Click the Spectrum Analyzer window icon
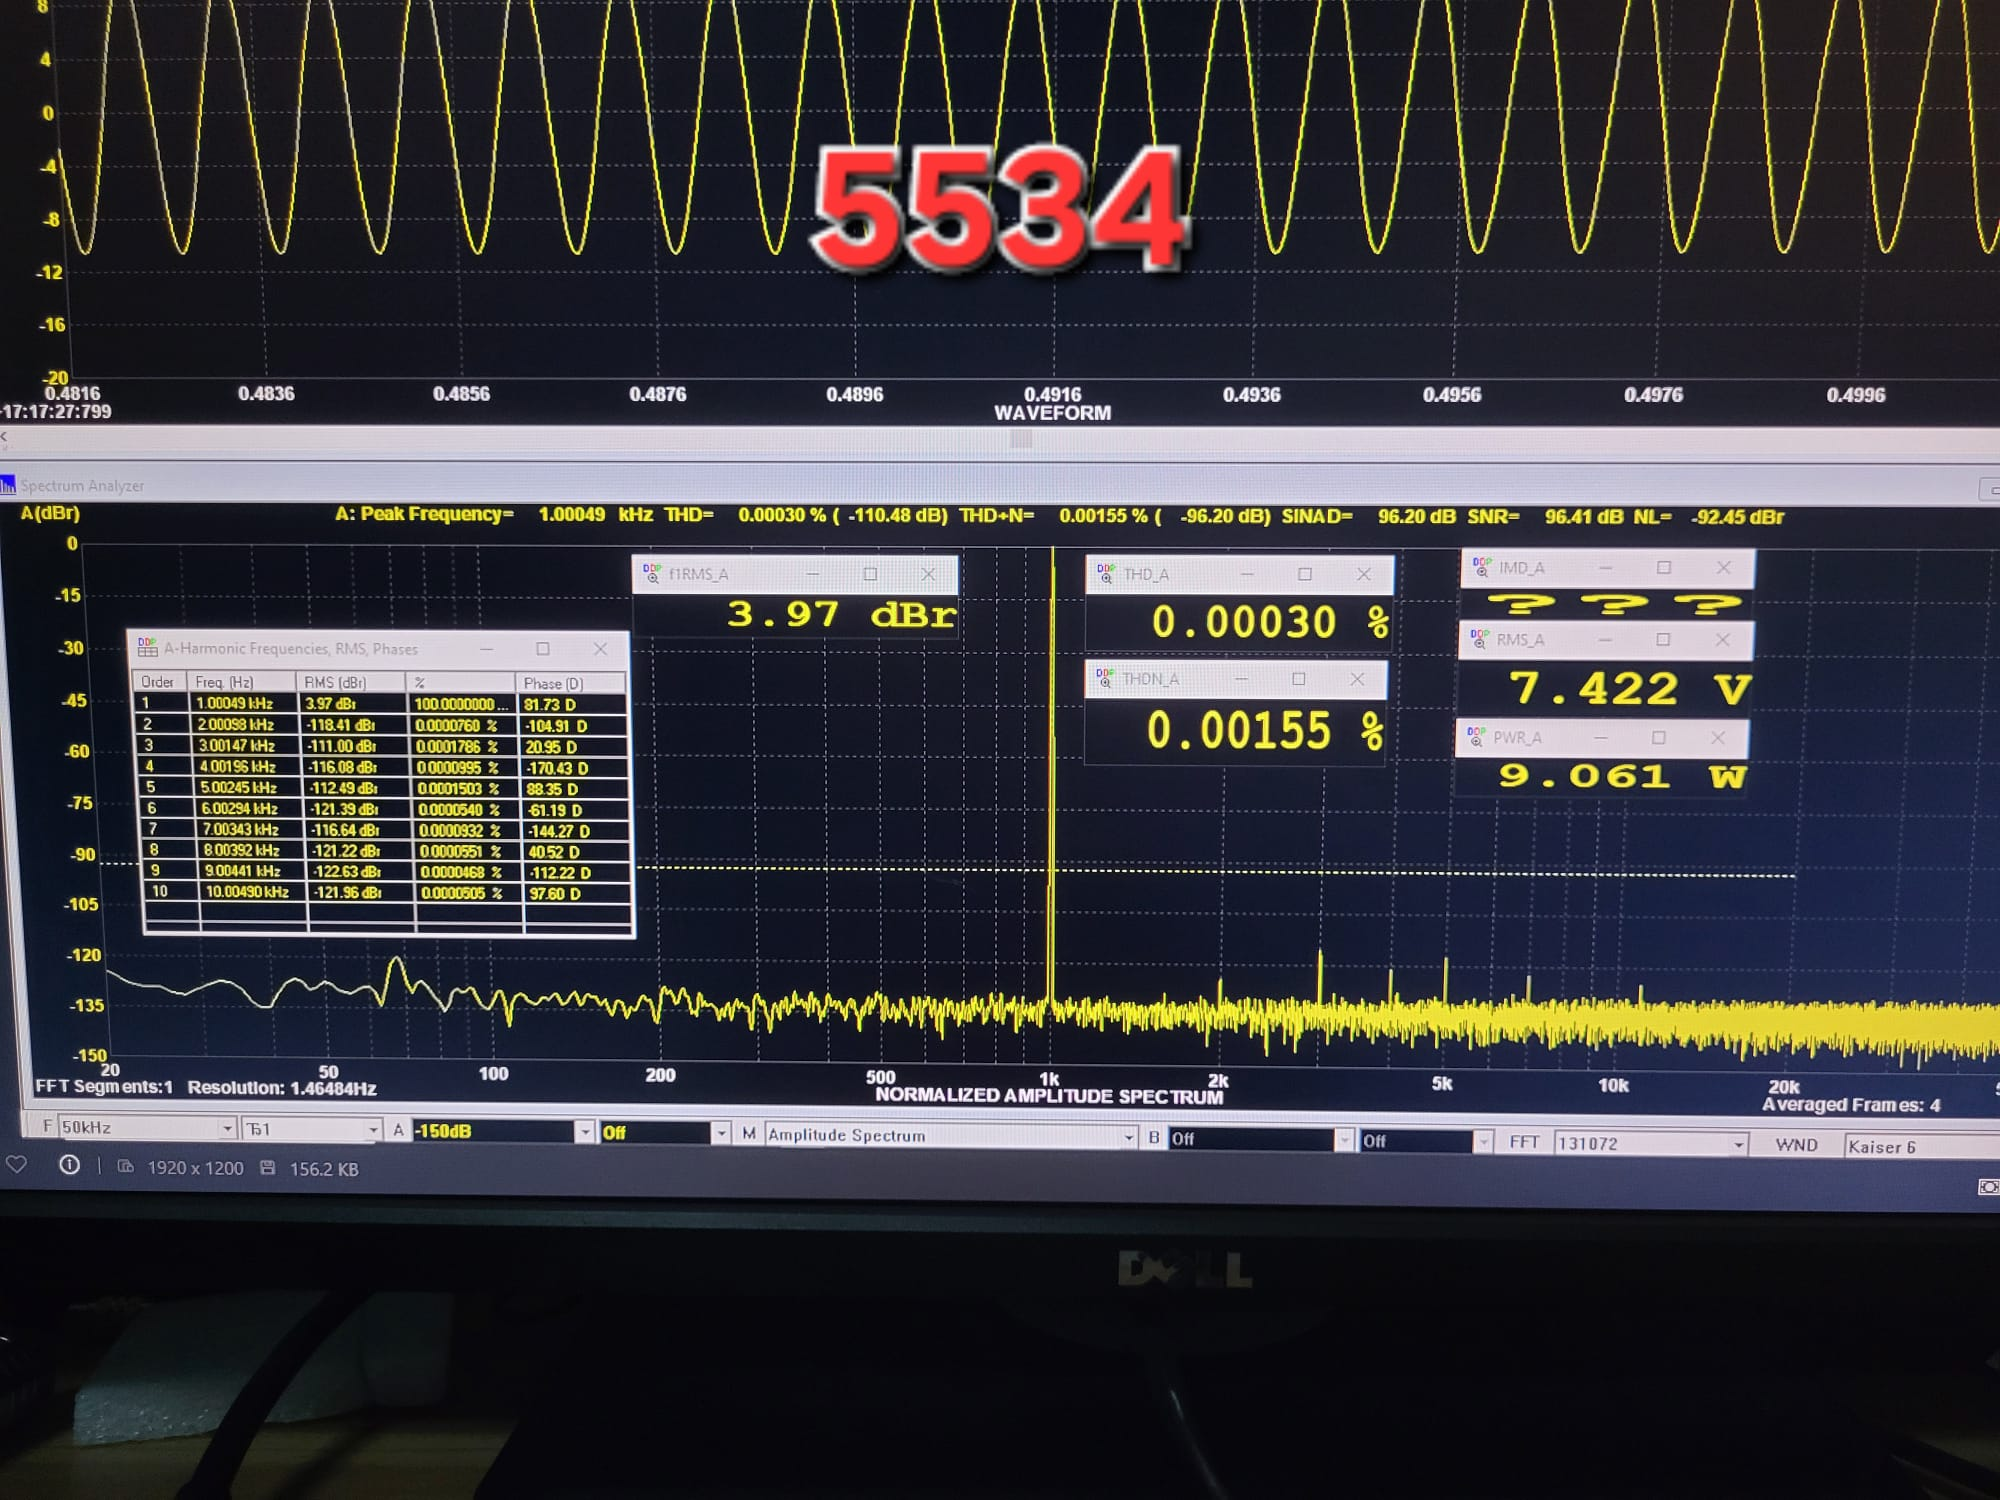This screenshot has height=1500, width=2000. 8,485
